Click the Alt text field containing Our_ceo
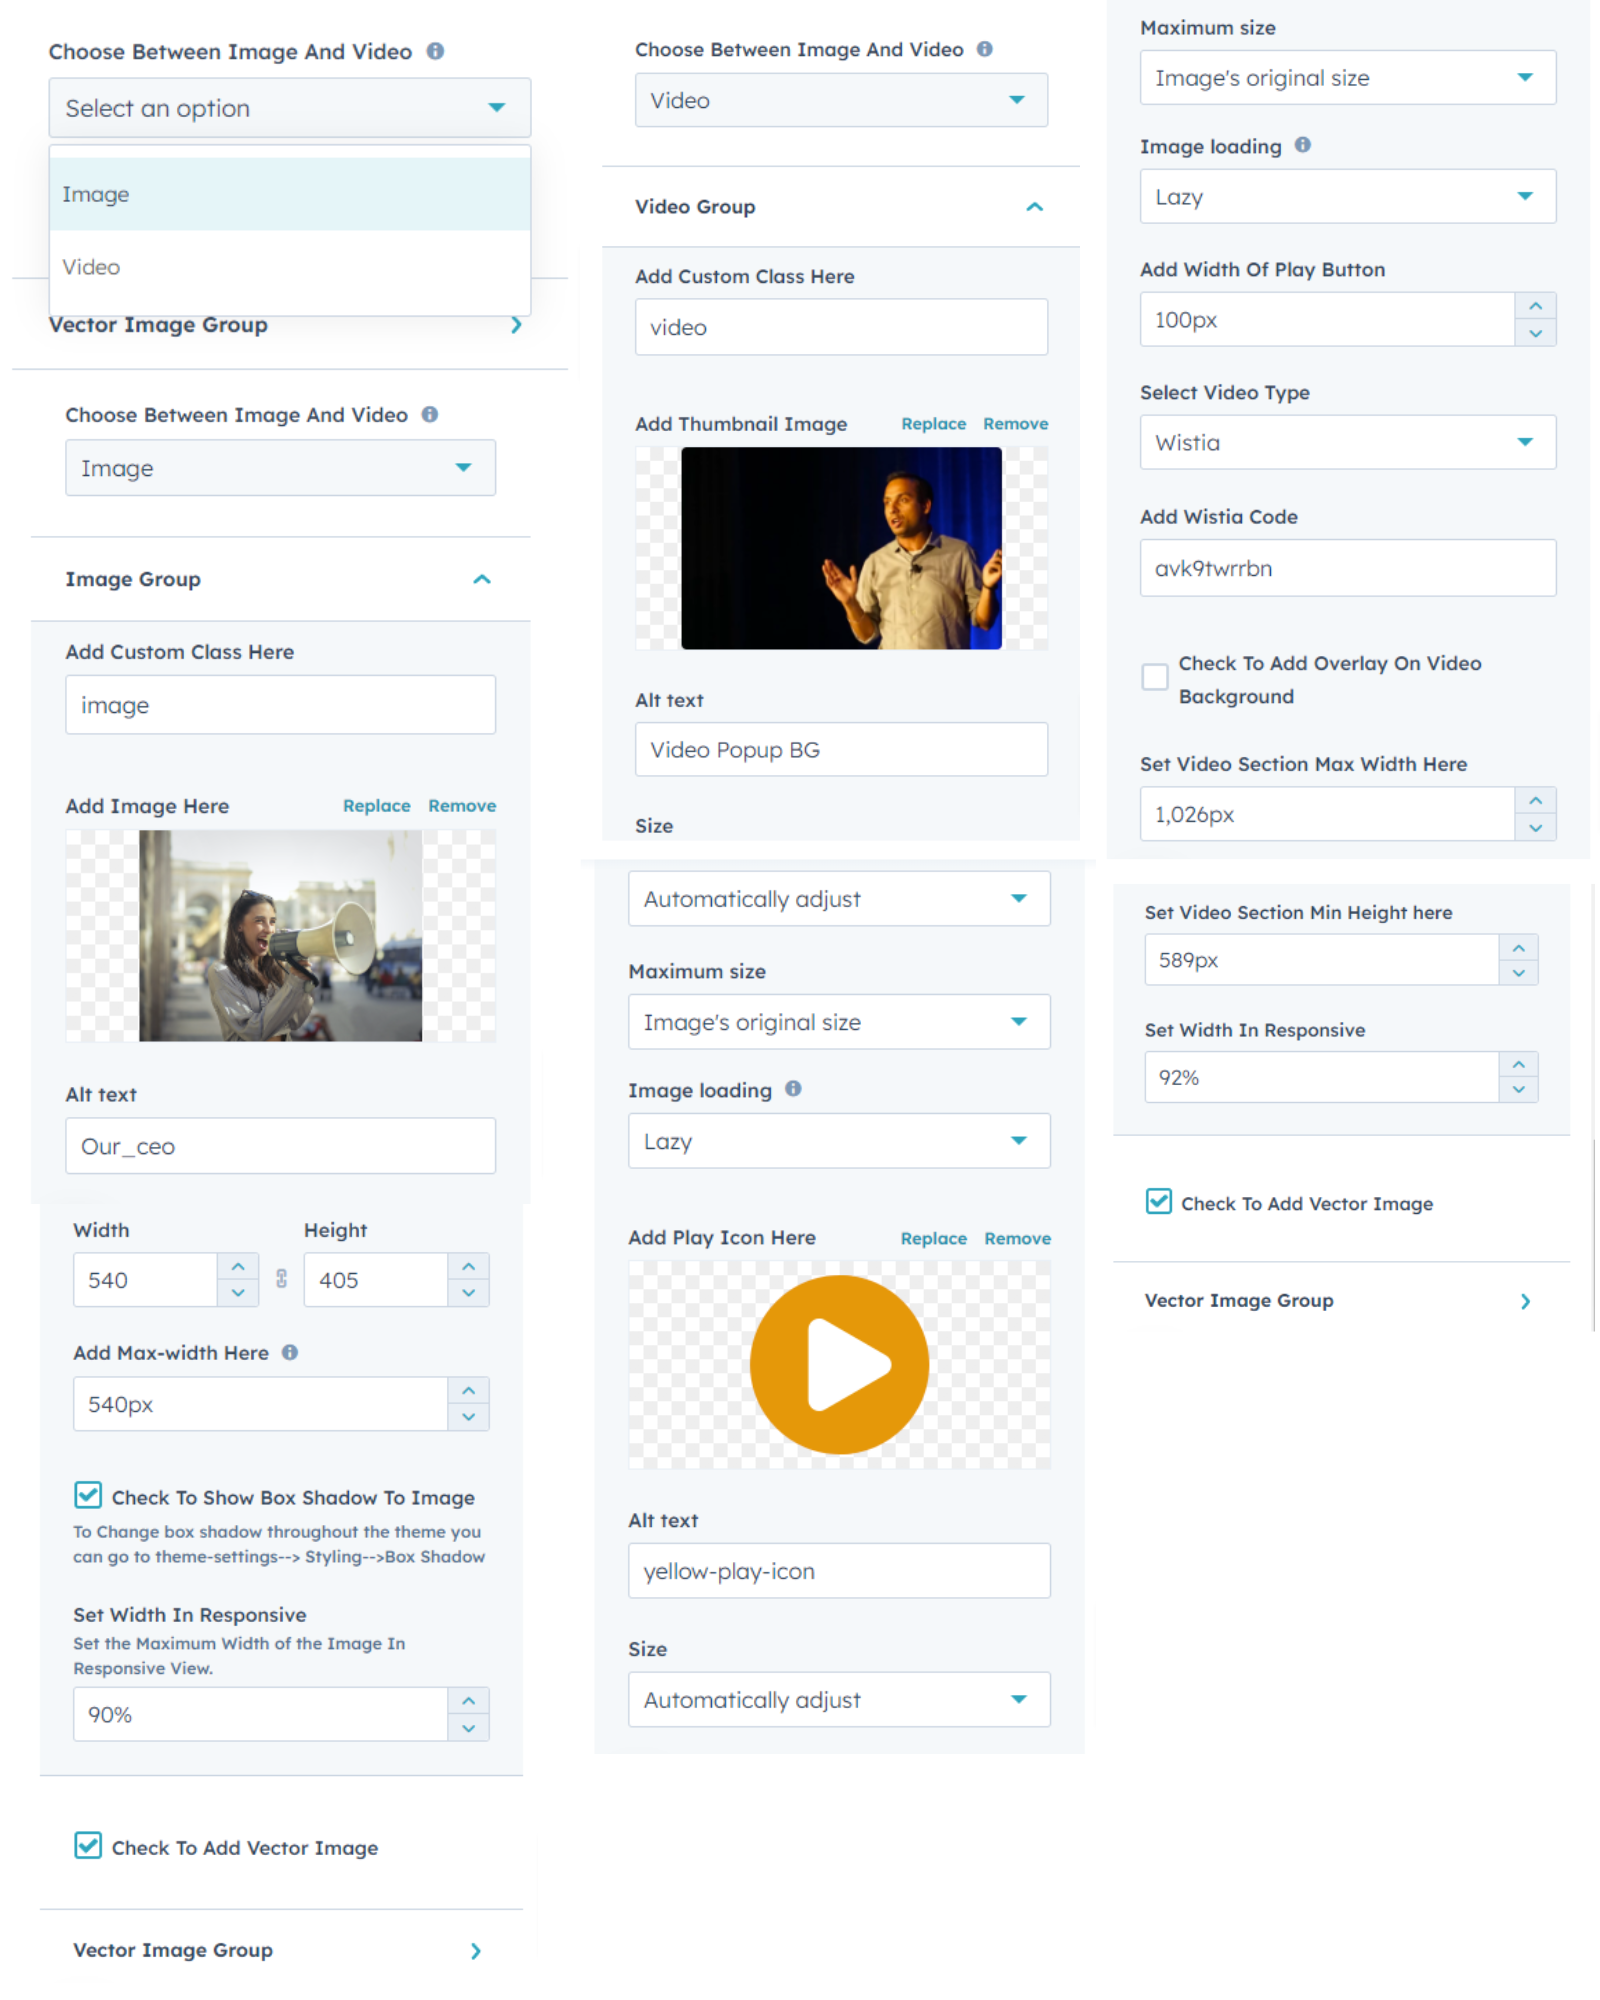This screenshot has width=1600, height=2000. 280,1146
